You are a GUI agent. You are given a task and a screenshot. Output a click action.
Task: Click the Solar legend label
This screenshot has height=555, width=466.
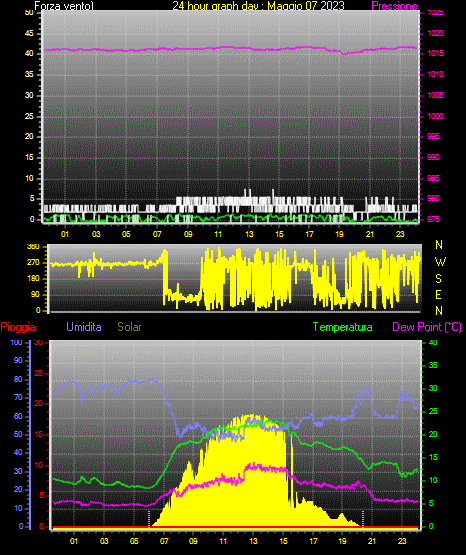click(130, 327)
